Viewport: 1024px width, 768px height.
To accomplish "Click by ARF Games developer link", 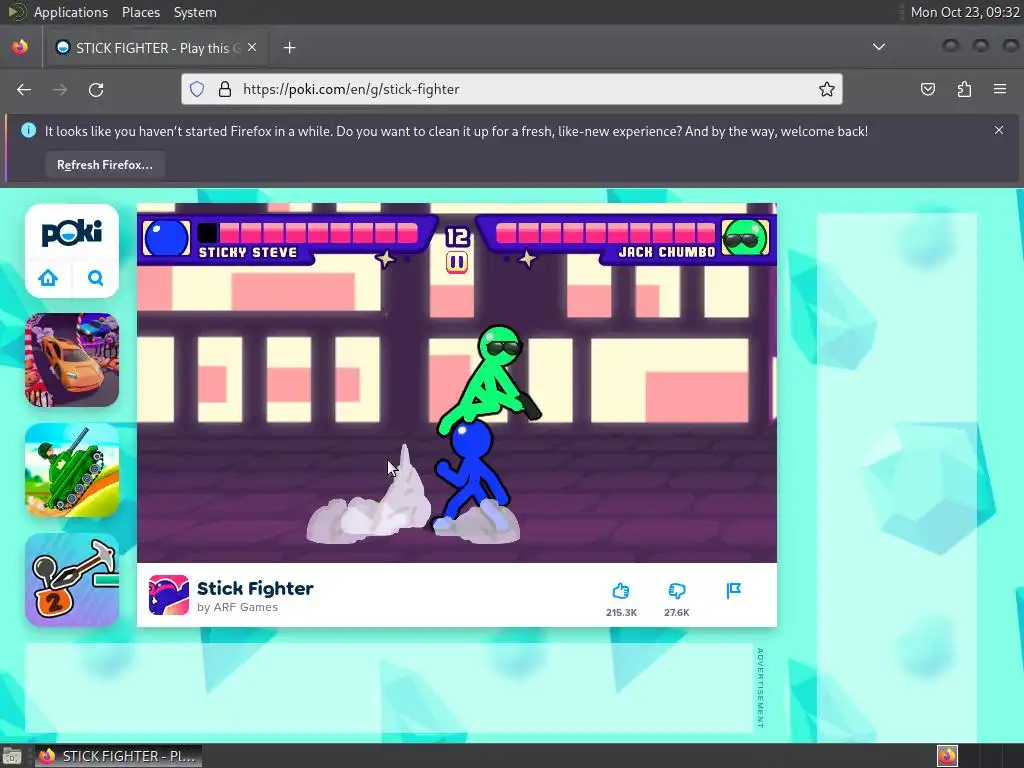I will 237,607.
